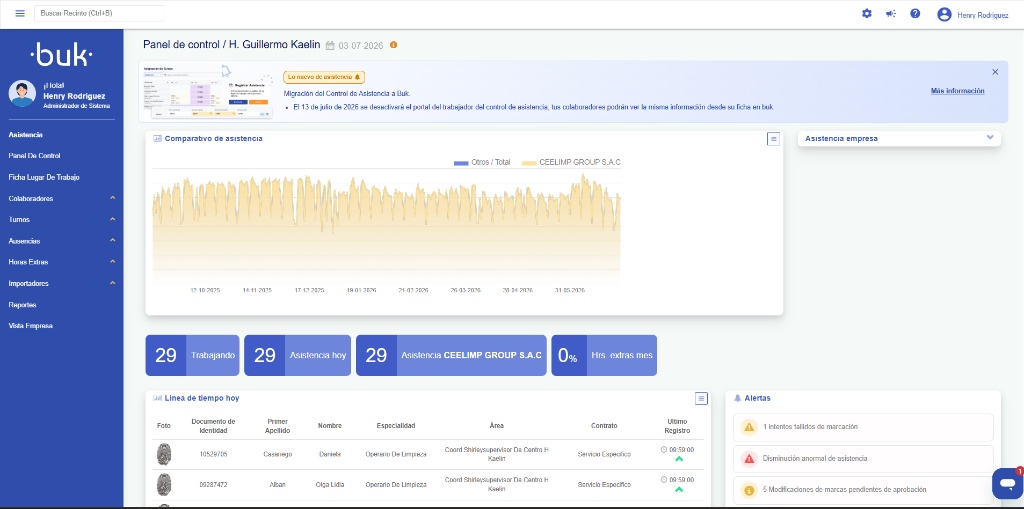Open the Comparativo de asistencia chart menu icon
The image size is (1024, 509).
773,139
